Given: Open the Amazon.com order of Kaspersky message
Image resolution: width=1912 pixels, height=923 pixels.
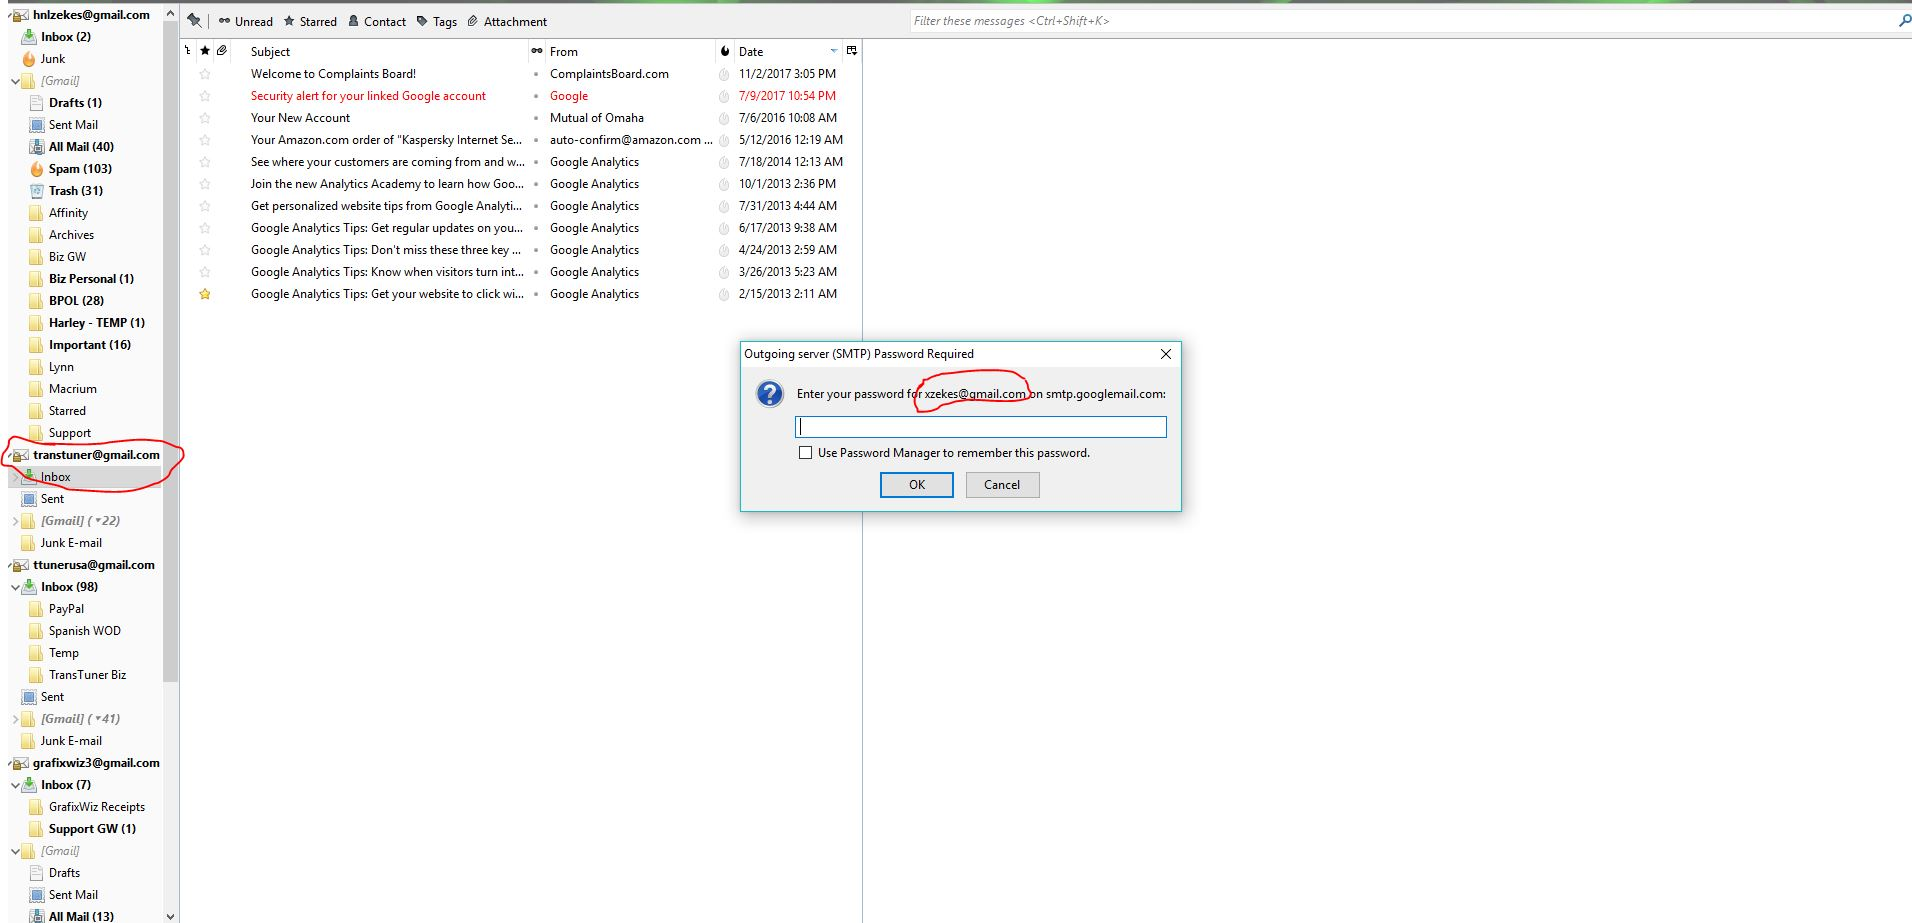Looking at the screenshot, I should pyautogui.click(x=386, y=140).
